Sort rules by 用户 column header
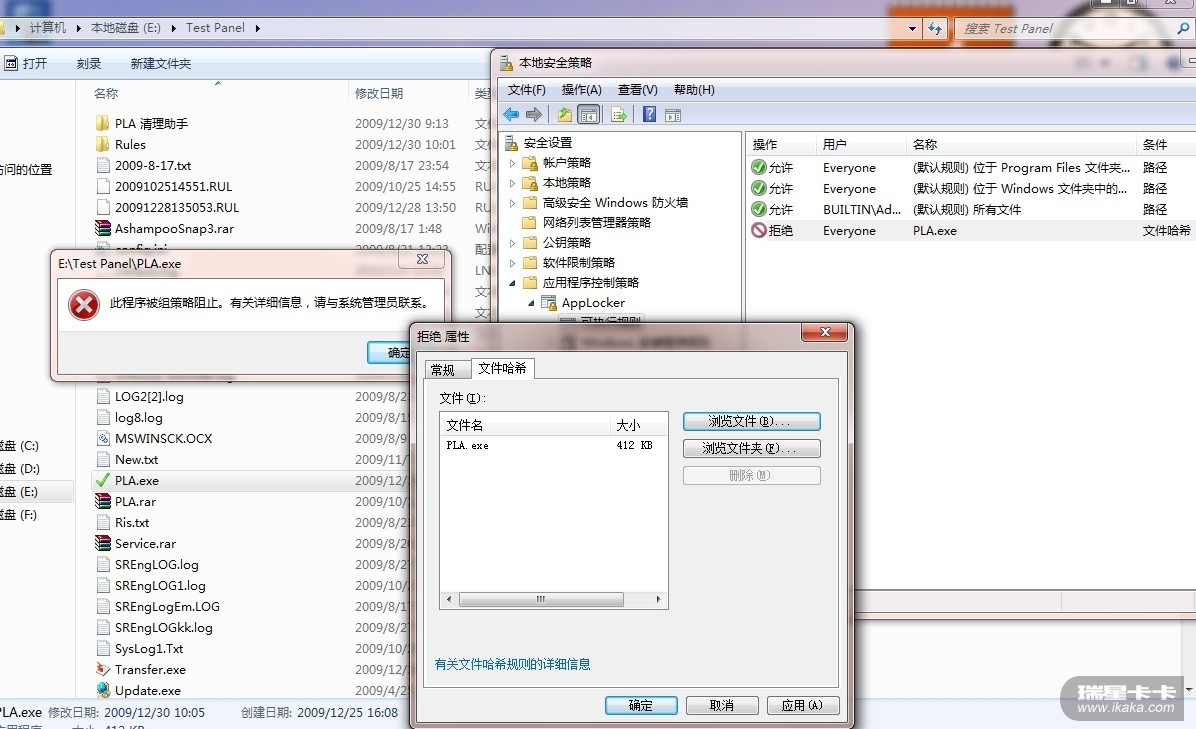Screen dimensions: 1196x729 pos(860,144)
